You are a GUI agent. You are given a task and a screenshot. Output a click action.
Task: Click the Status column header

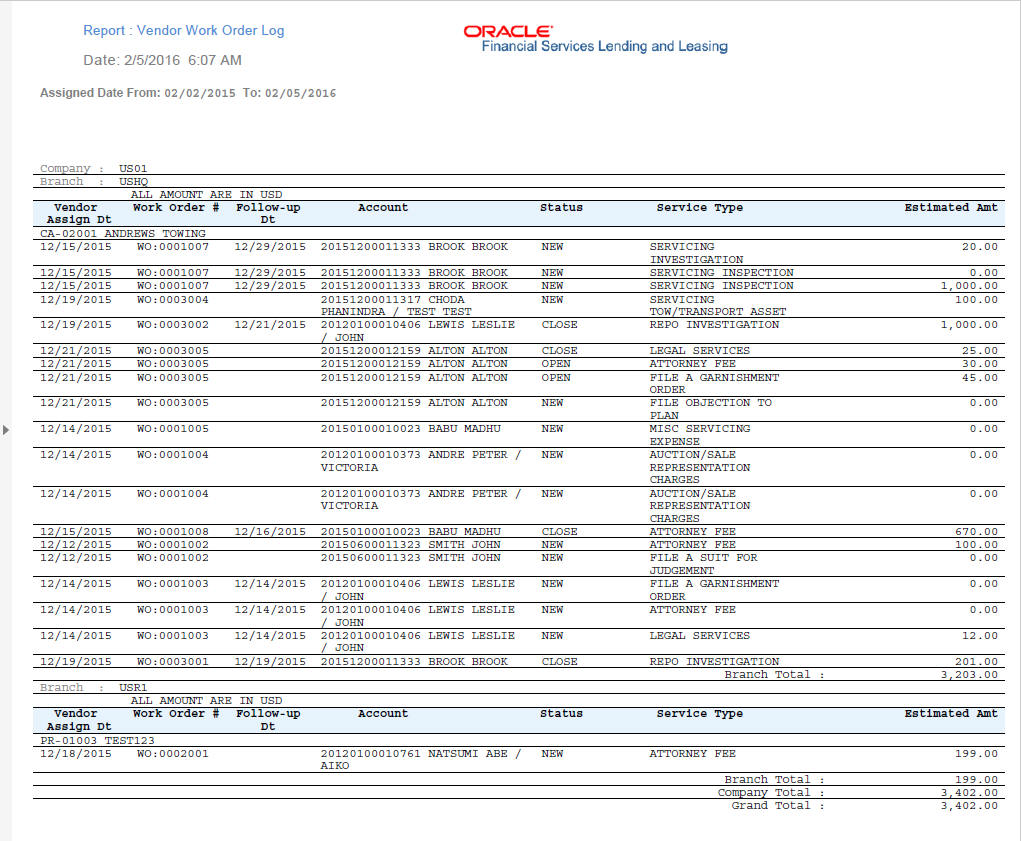[x=561, y=206]
